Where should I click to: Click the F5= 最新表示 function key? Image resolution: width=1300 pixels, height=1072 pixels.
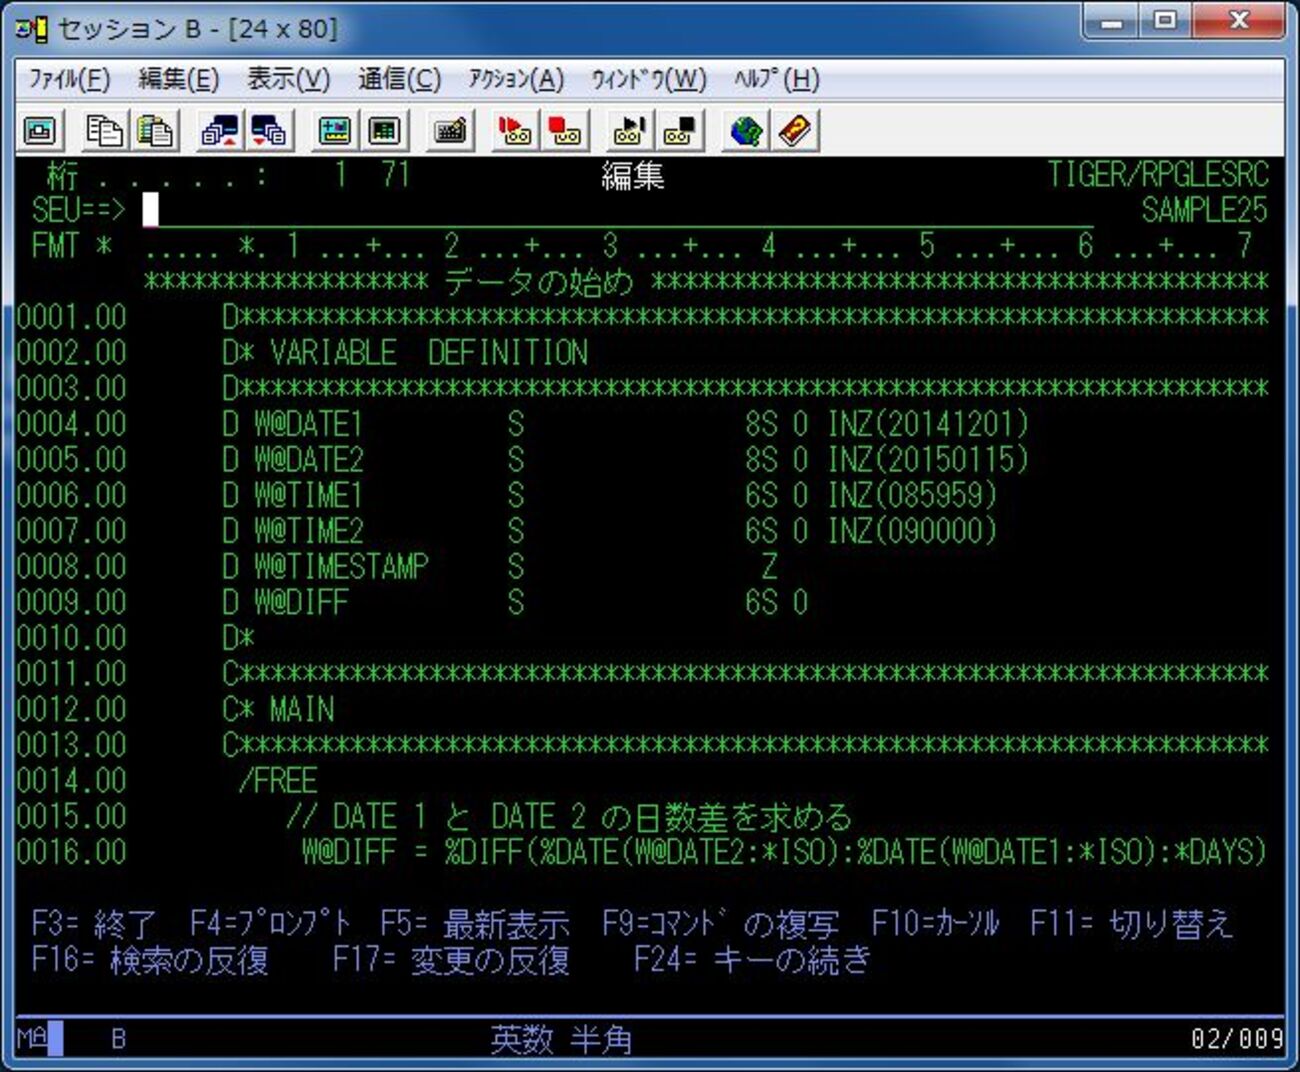474,923
